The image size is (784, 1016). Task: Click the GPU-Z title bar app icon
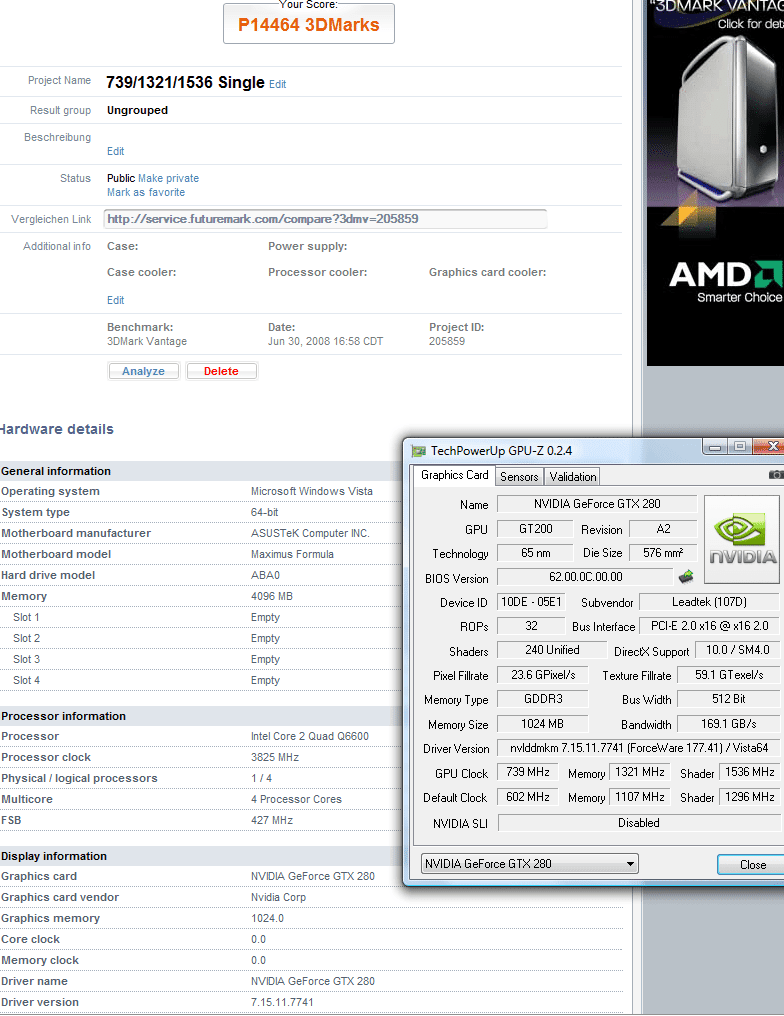click(x=419, y=450)
